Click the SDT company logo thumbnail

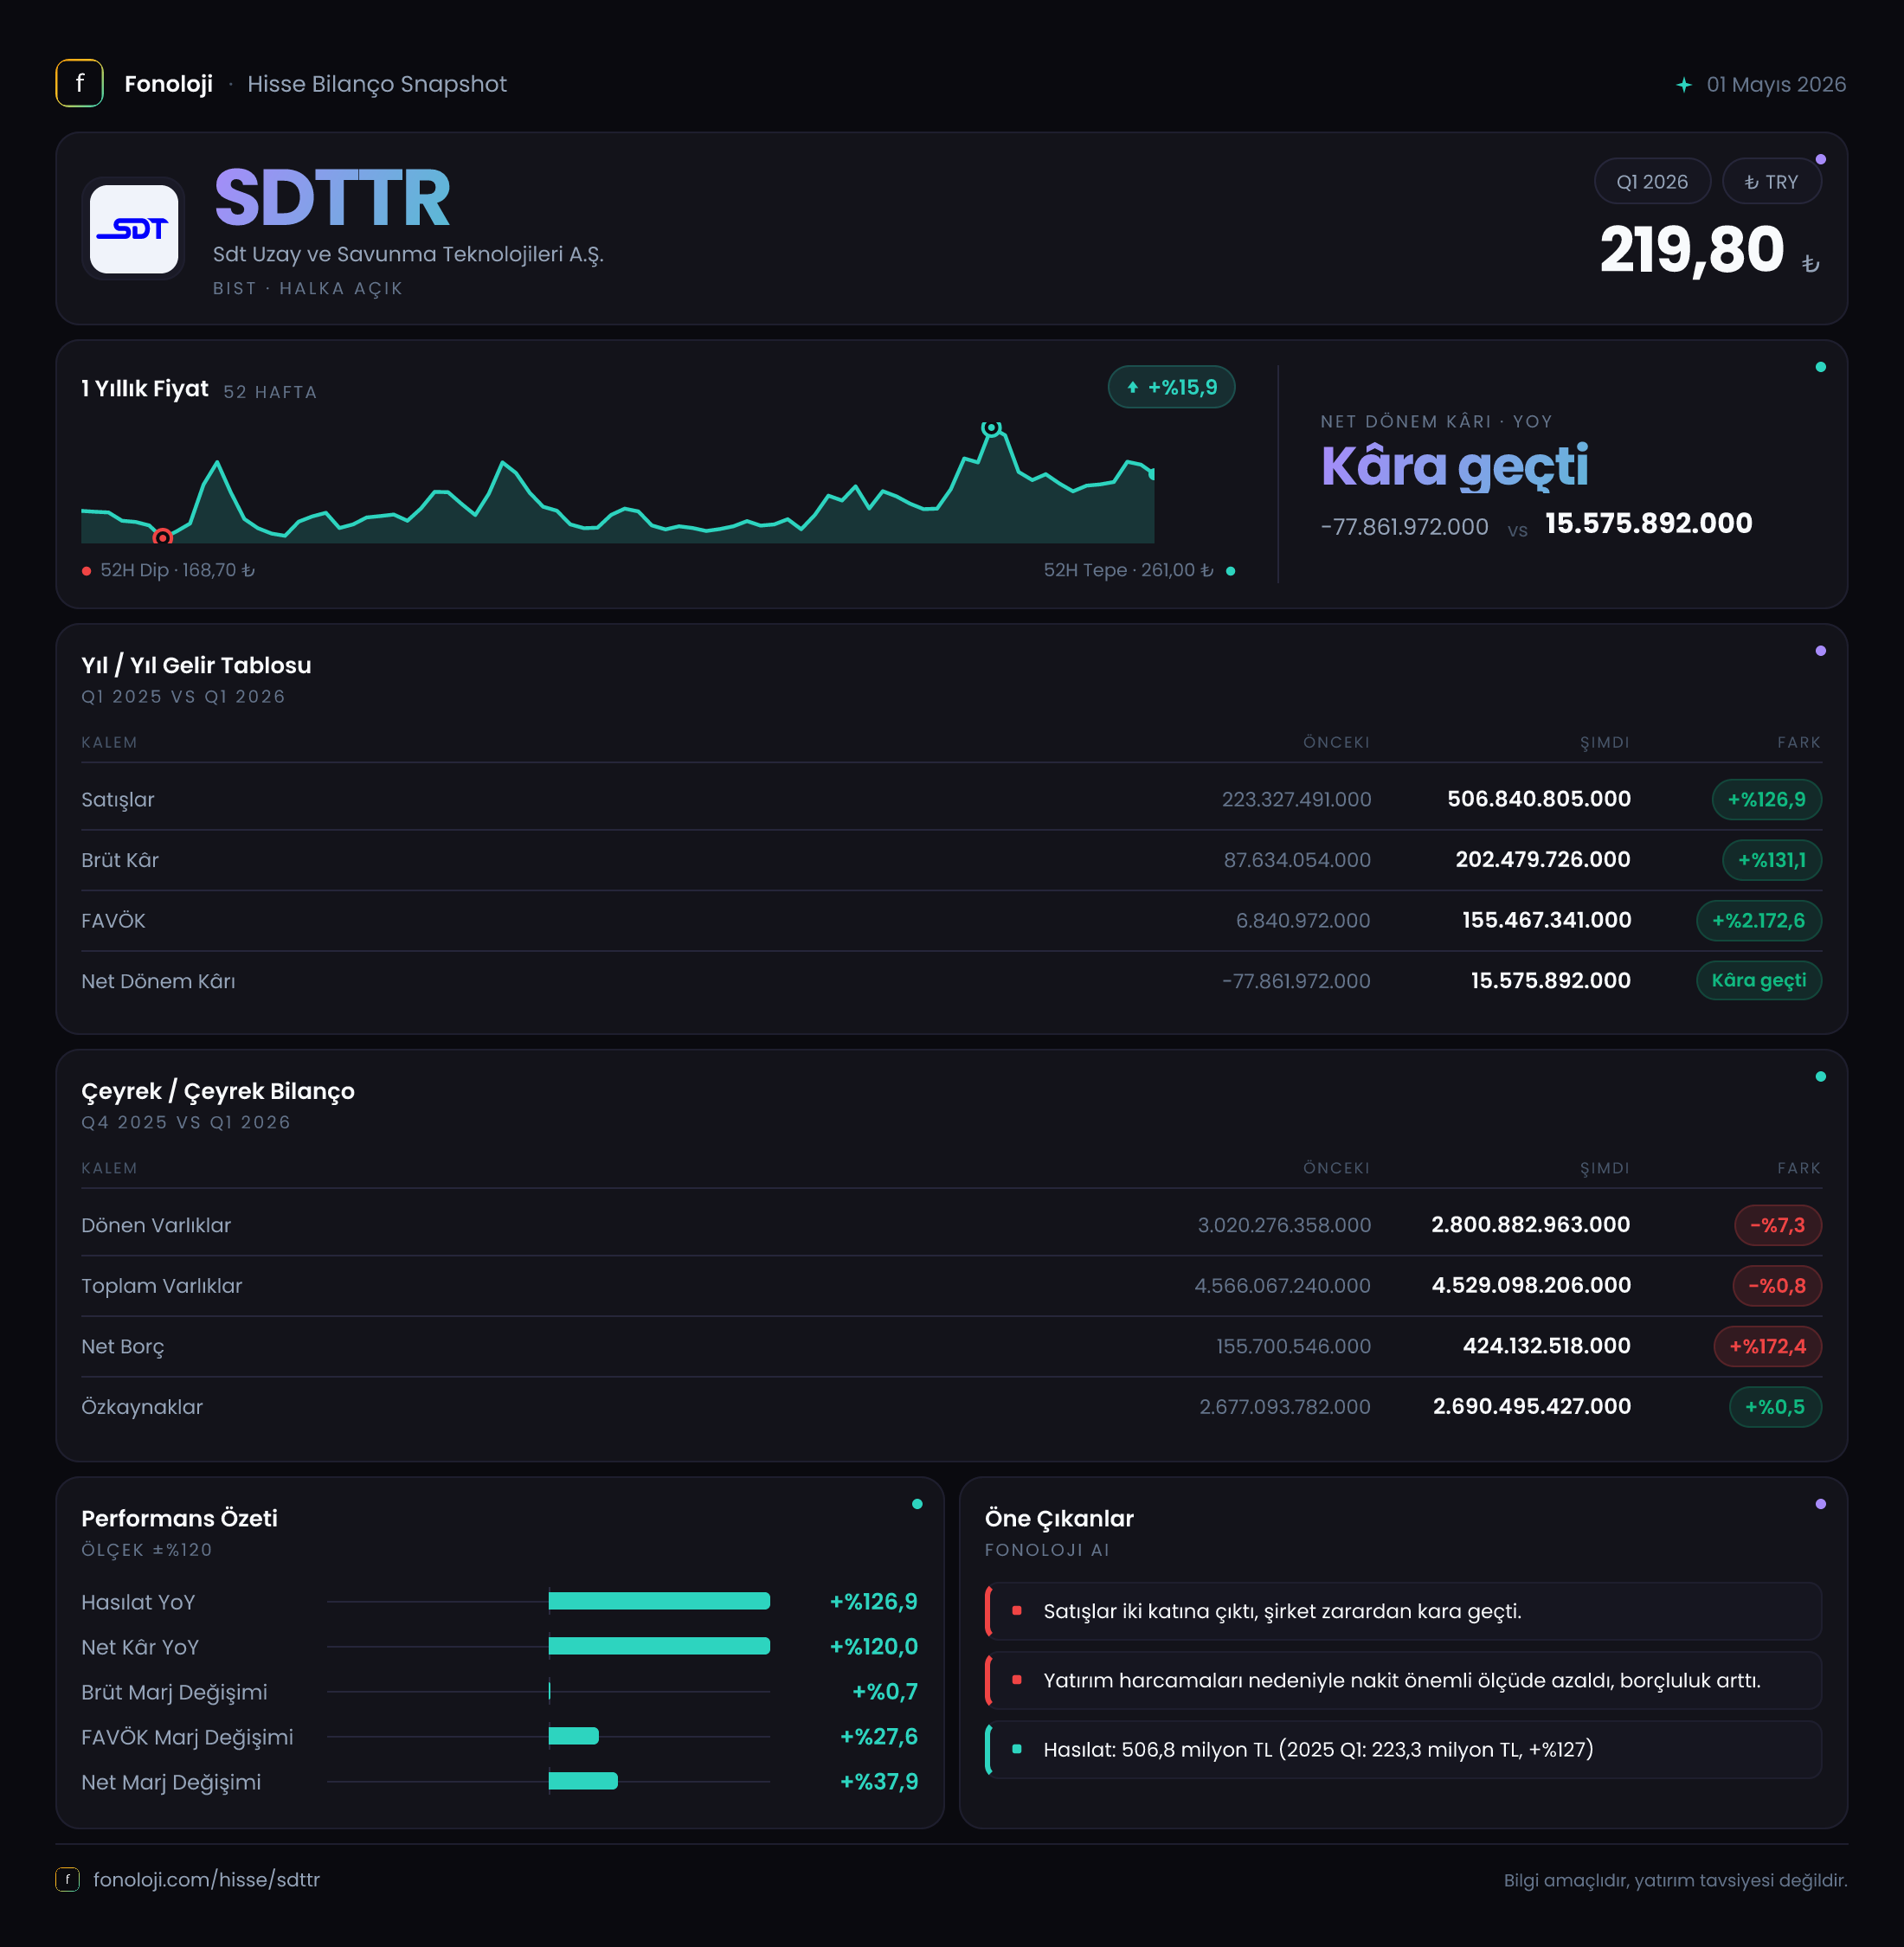[134, 229]
